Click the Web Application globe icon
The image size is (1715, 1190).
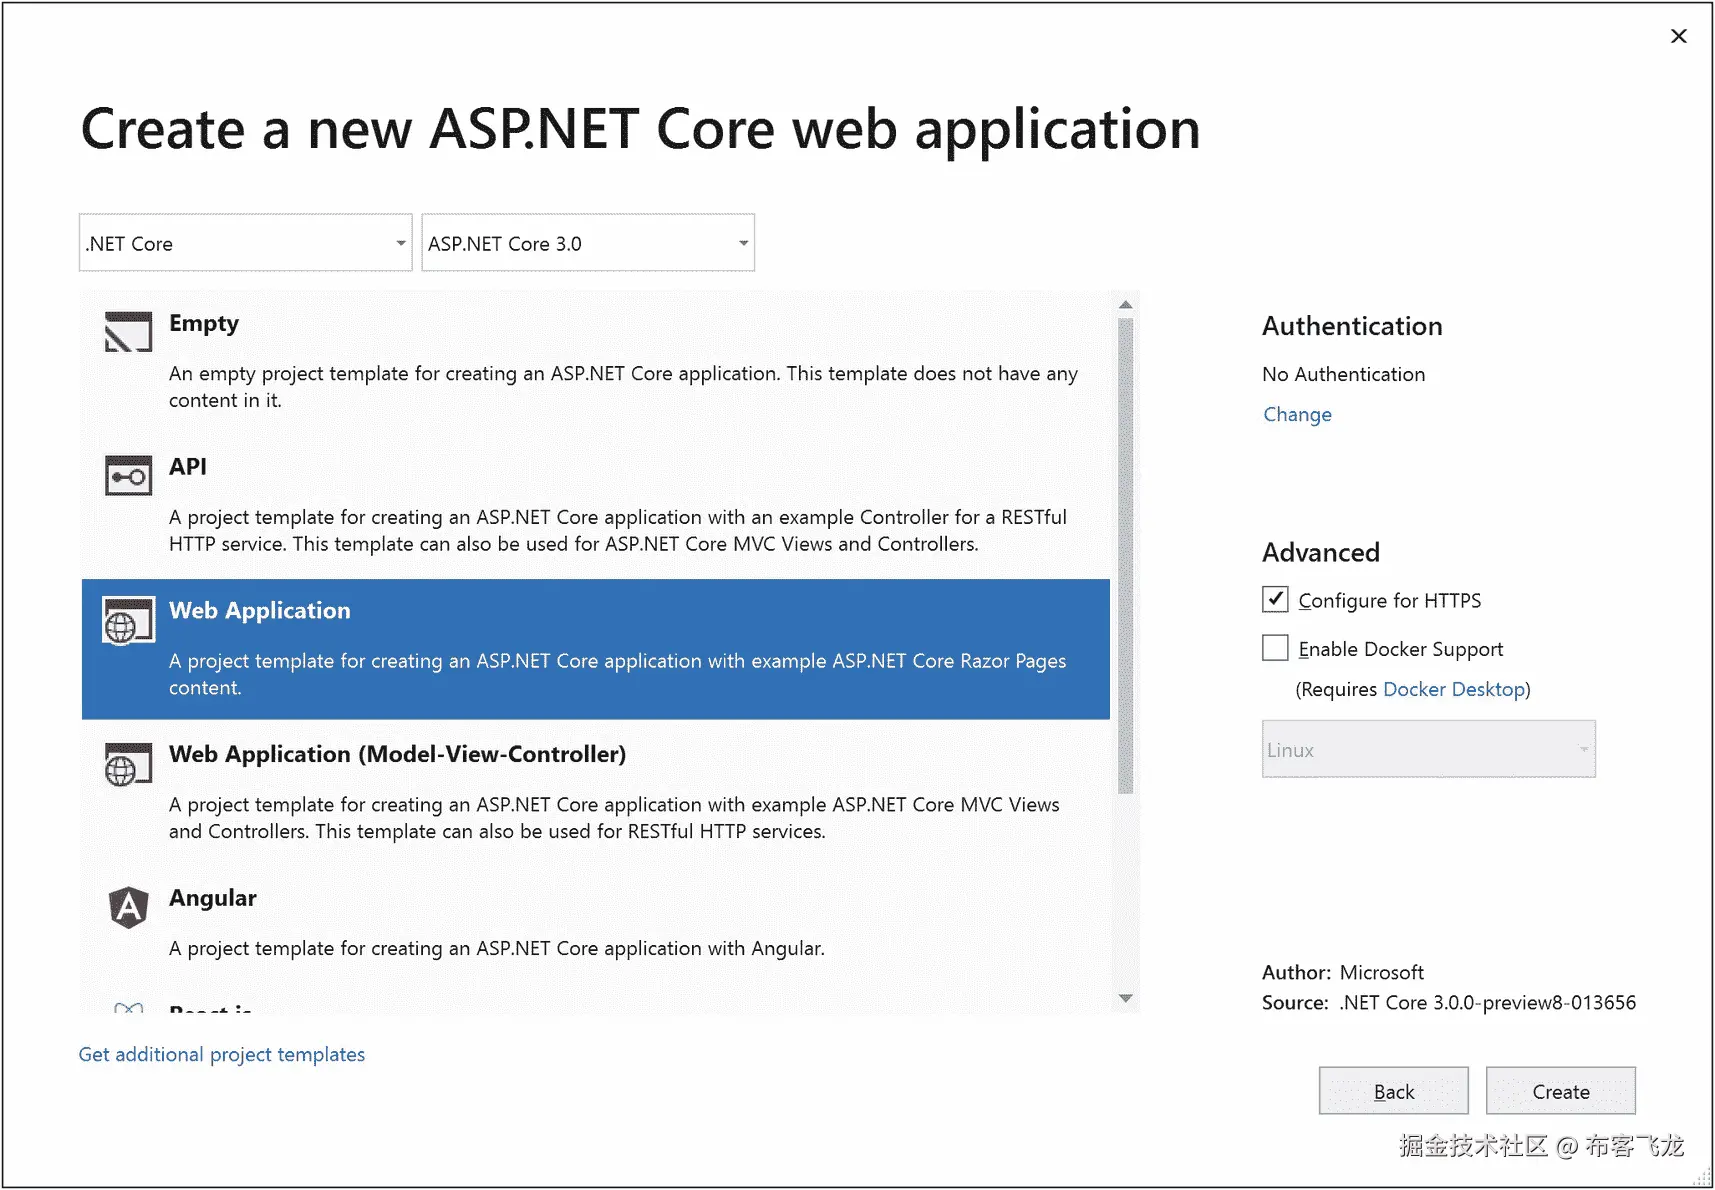(x=128, y=621)
